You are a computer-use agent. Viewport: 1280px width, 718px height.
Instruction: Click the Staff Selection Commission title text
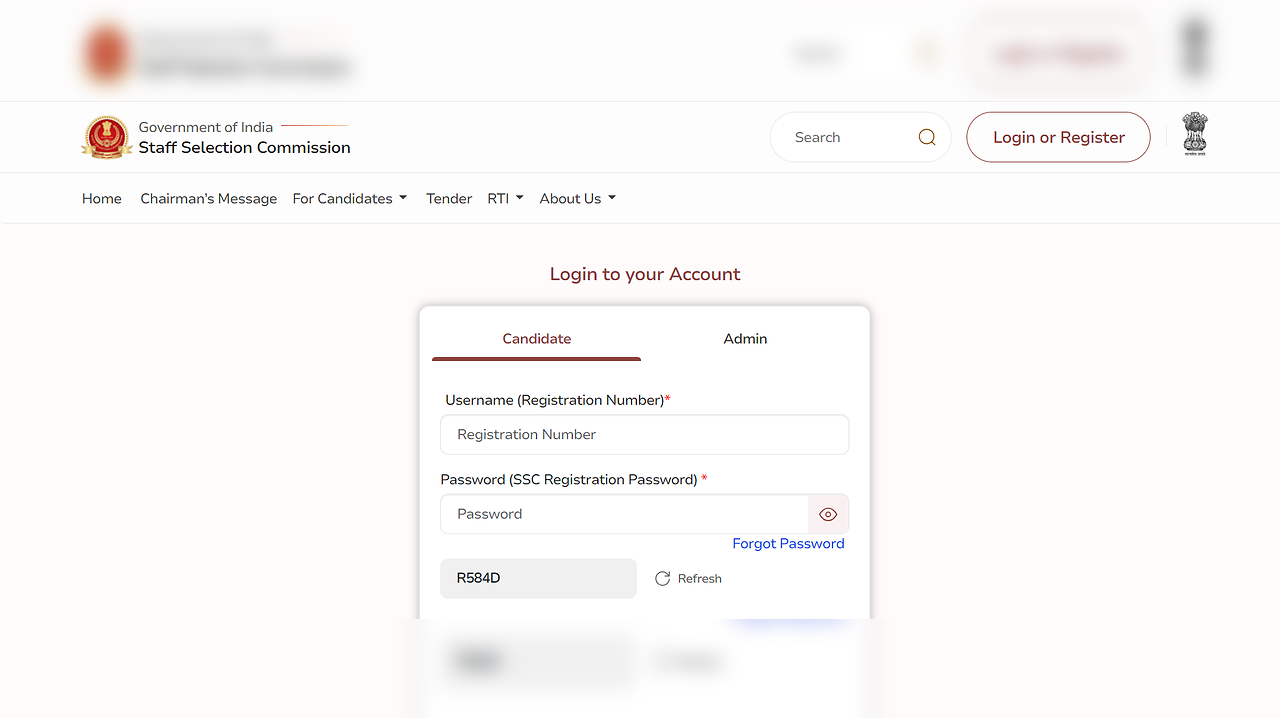244,148
